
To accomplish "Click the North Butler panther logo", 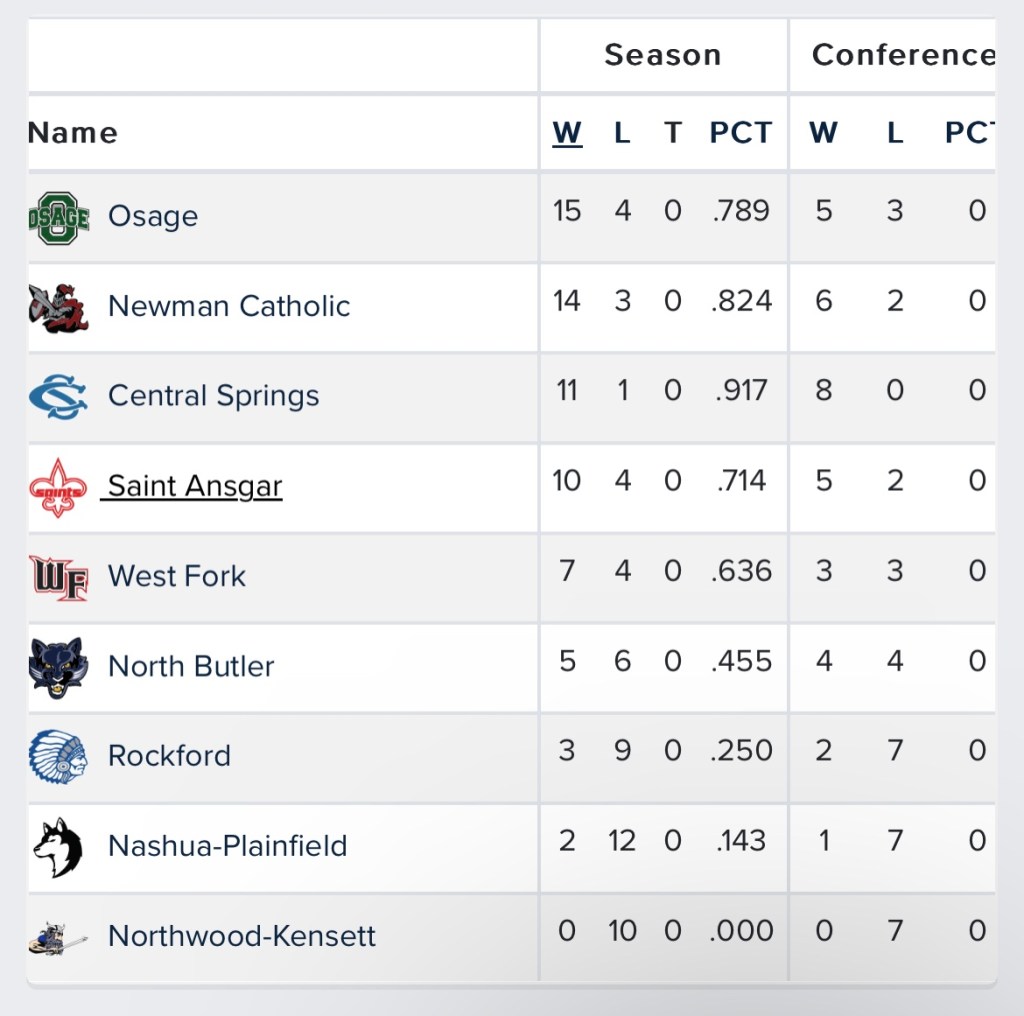I will [x=59, y=667].
